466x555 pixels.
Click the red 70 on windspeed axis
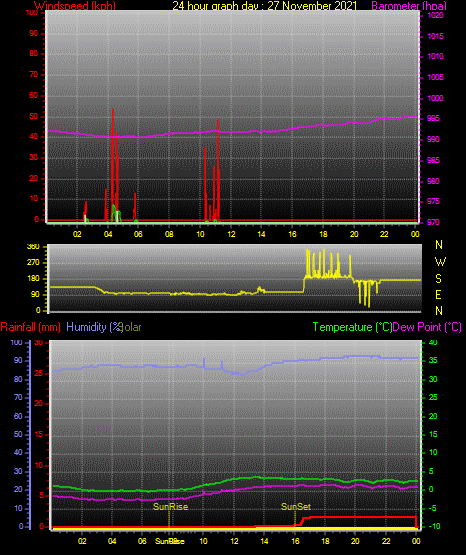[33, 75]
